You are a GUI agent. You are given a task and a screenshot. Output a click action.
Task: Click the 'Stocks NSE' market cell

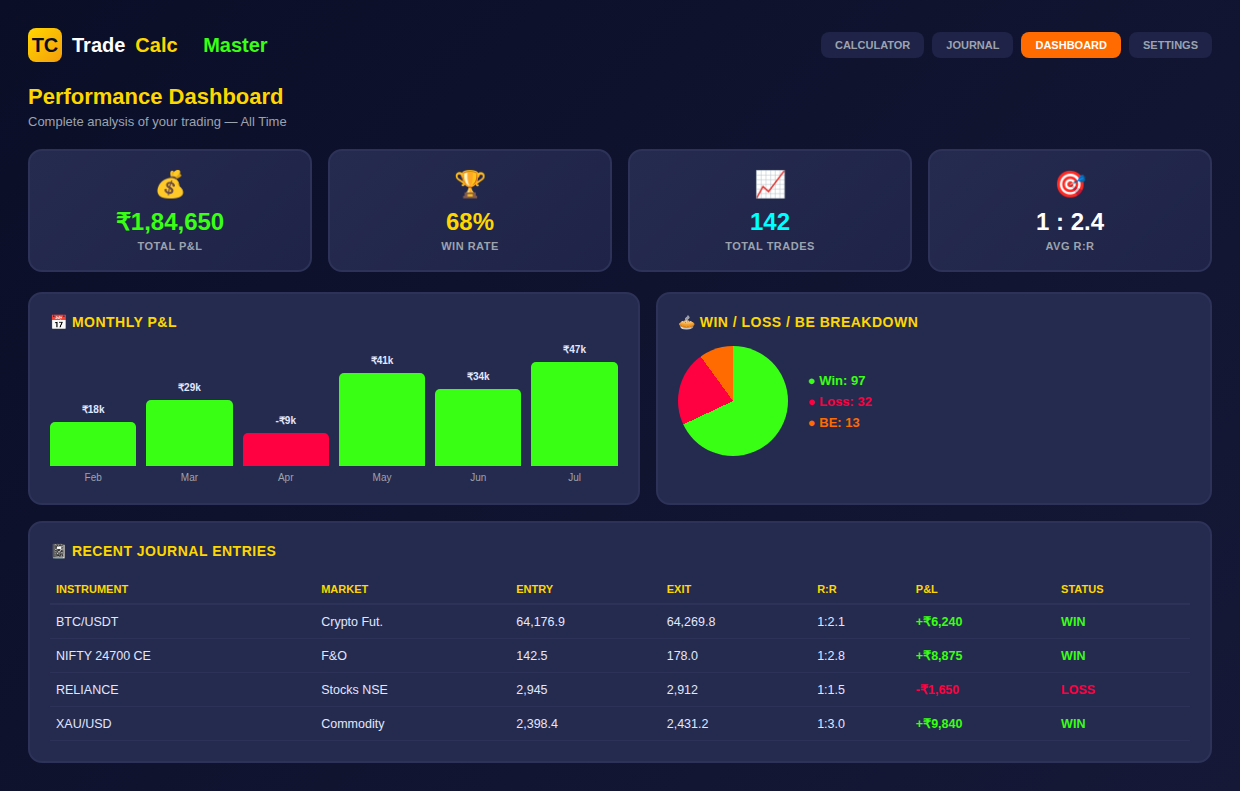click(x=354, y=690)
